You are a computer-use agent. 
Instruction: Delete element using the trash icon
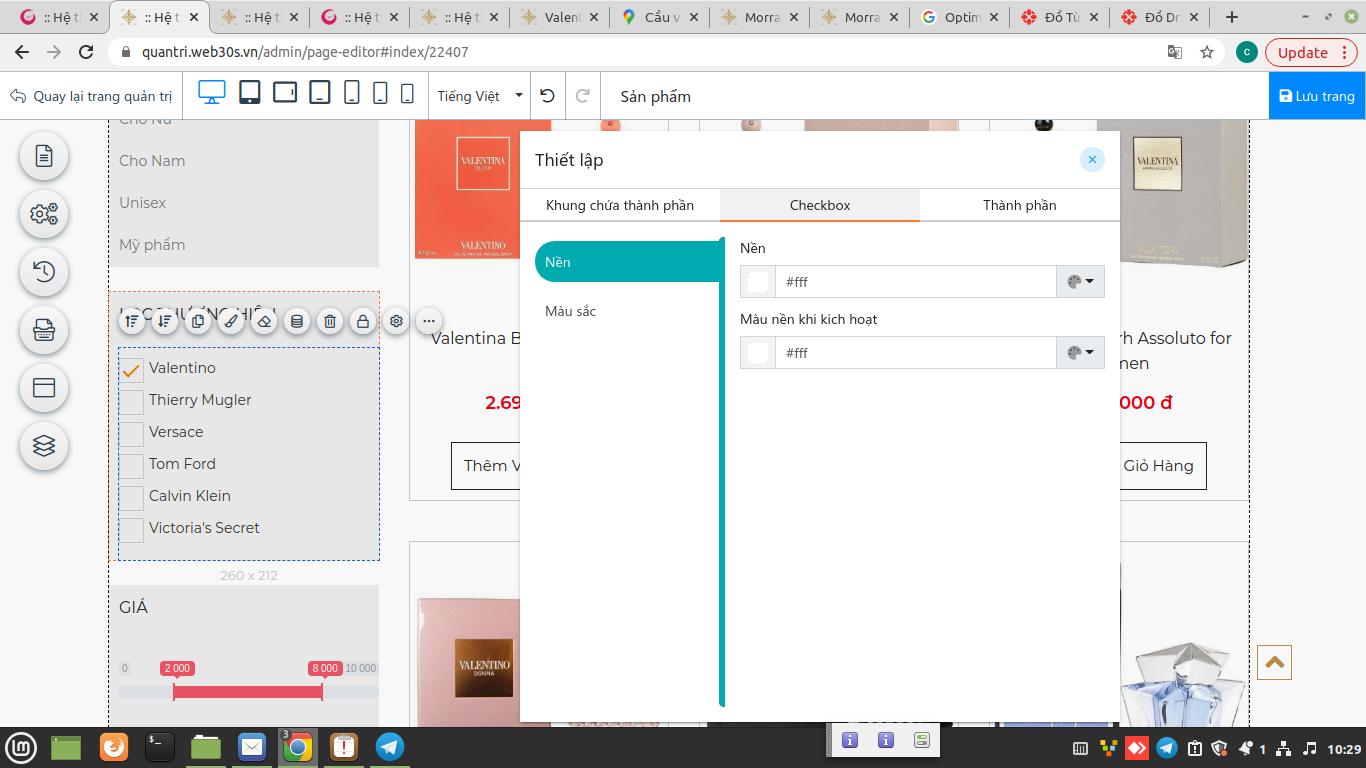pos(330,321)
